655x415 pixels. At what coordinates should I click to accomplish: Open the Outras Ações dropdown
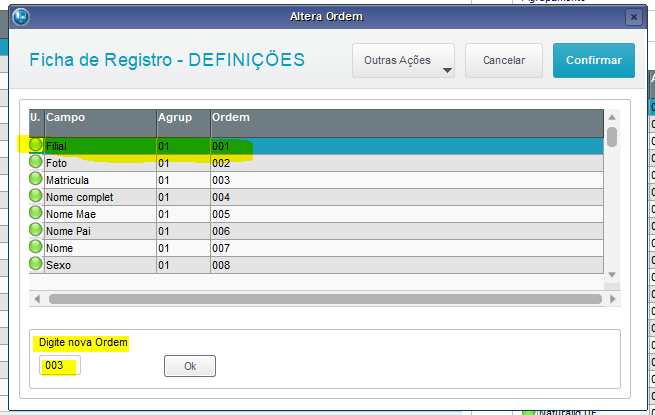tap(403, 61)
